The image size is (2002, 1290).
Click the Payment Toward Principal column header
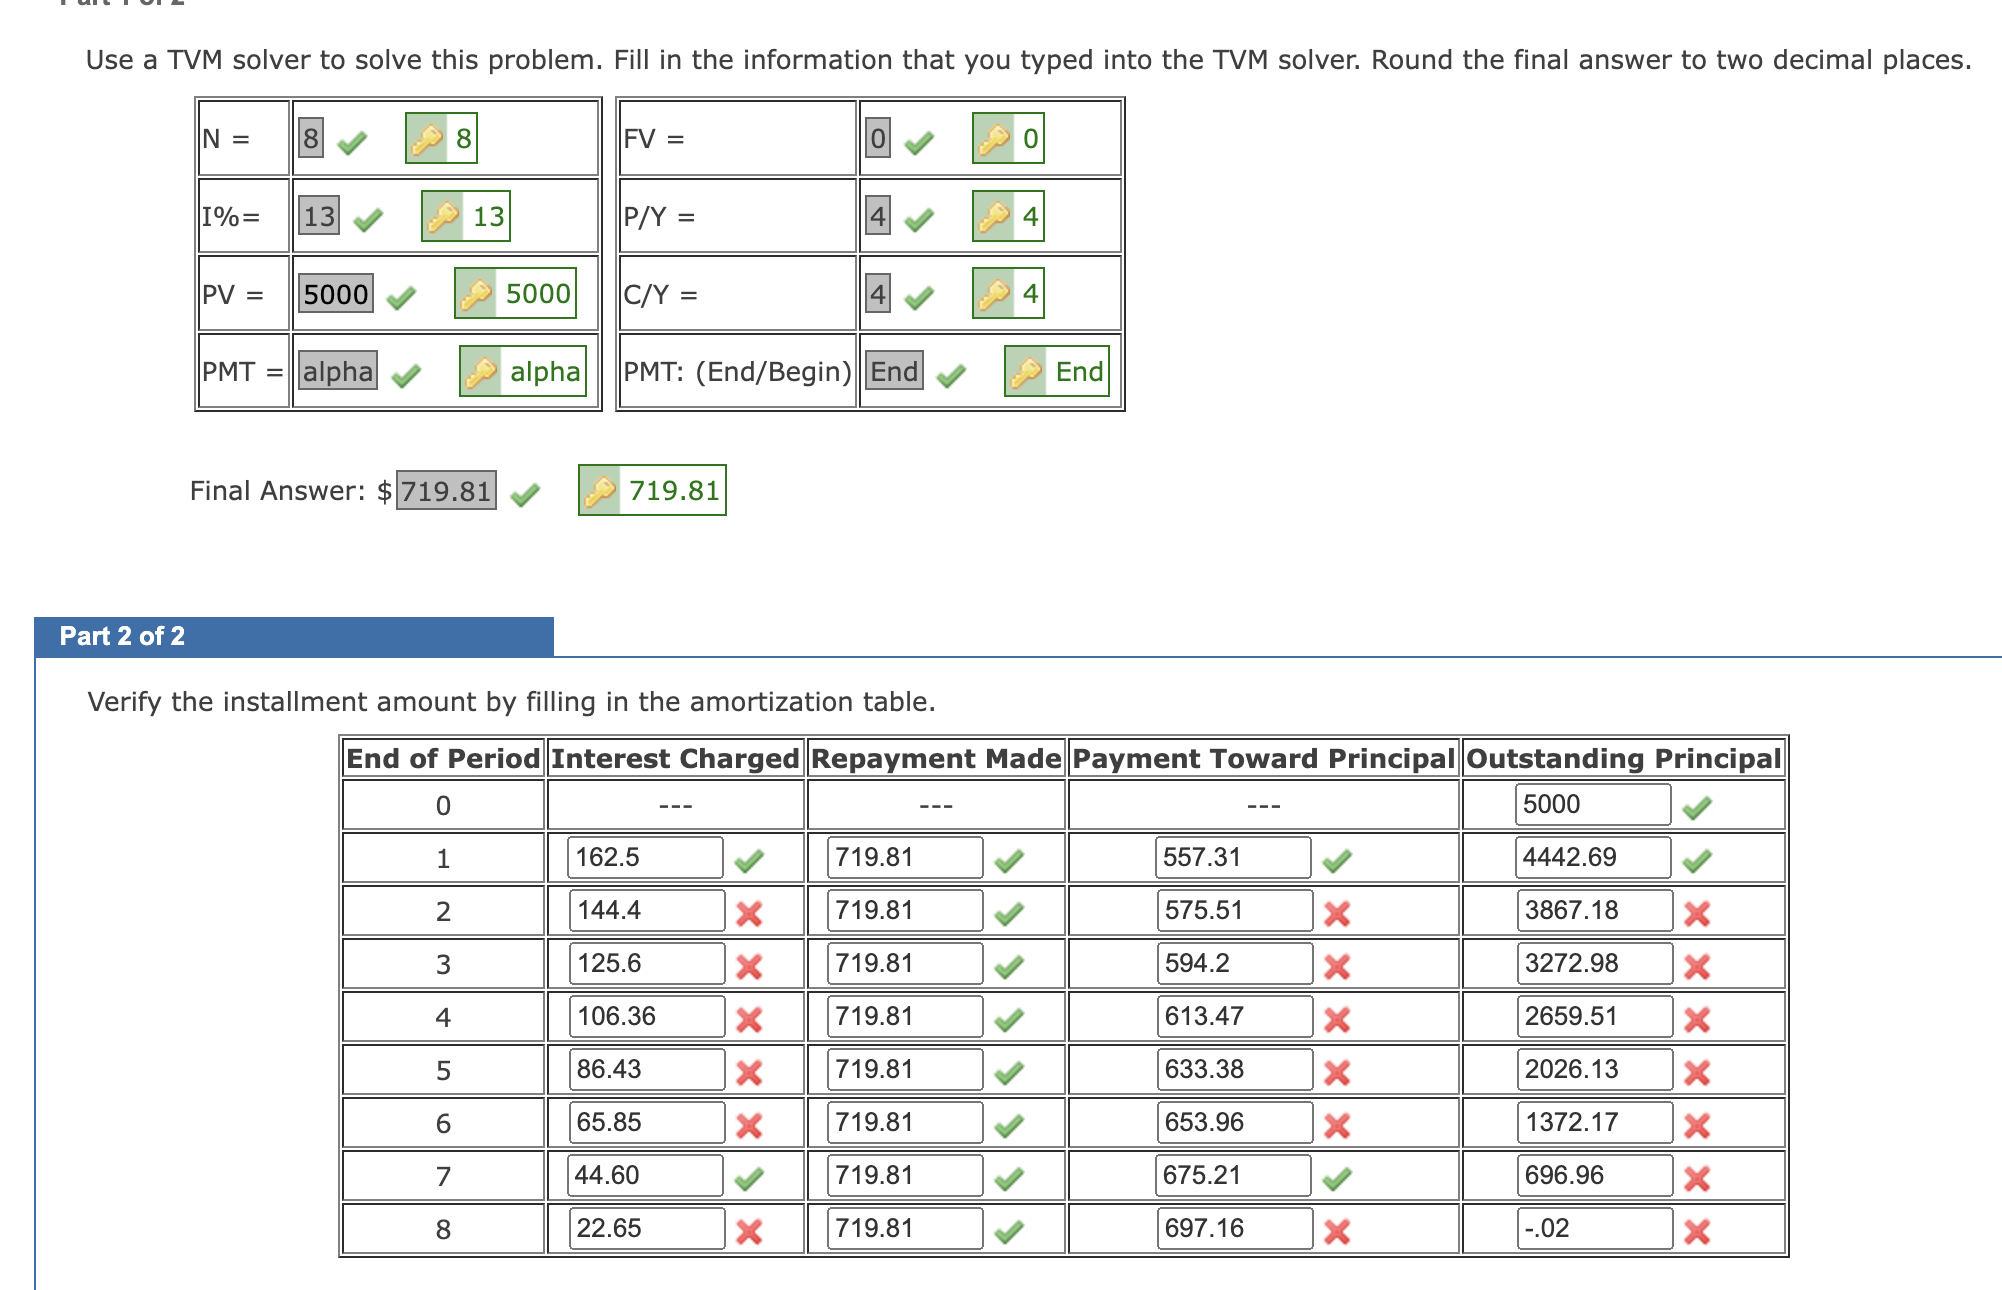(1264, 758)
